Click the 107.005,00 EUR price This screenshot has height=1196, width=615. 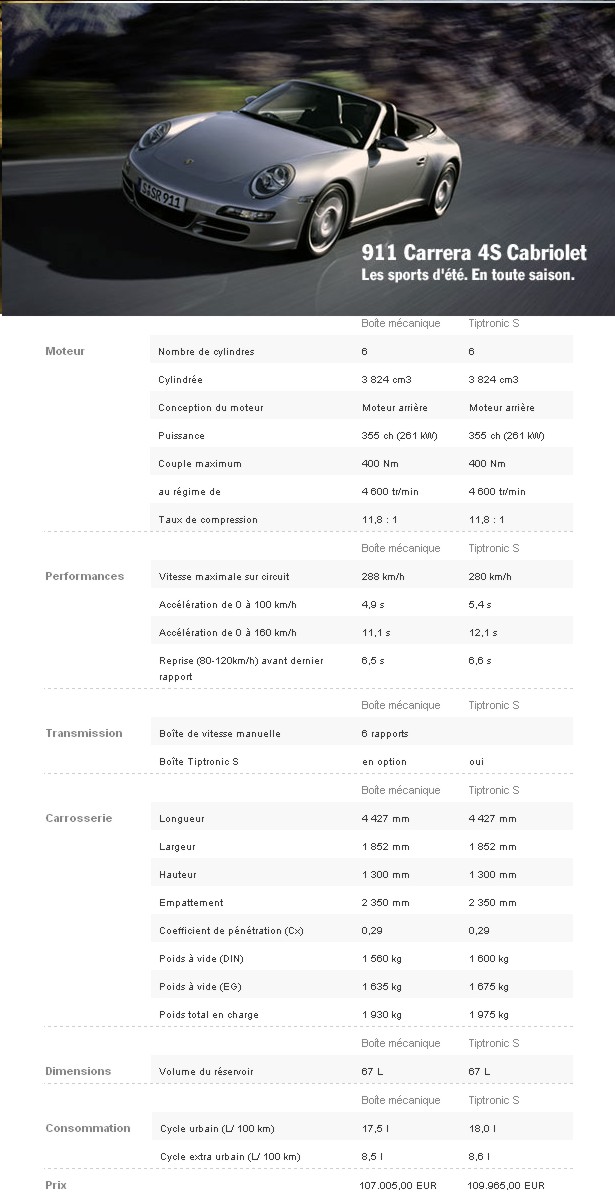[x=398, y=1186]
